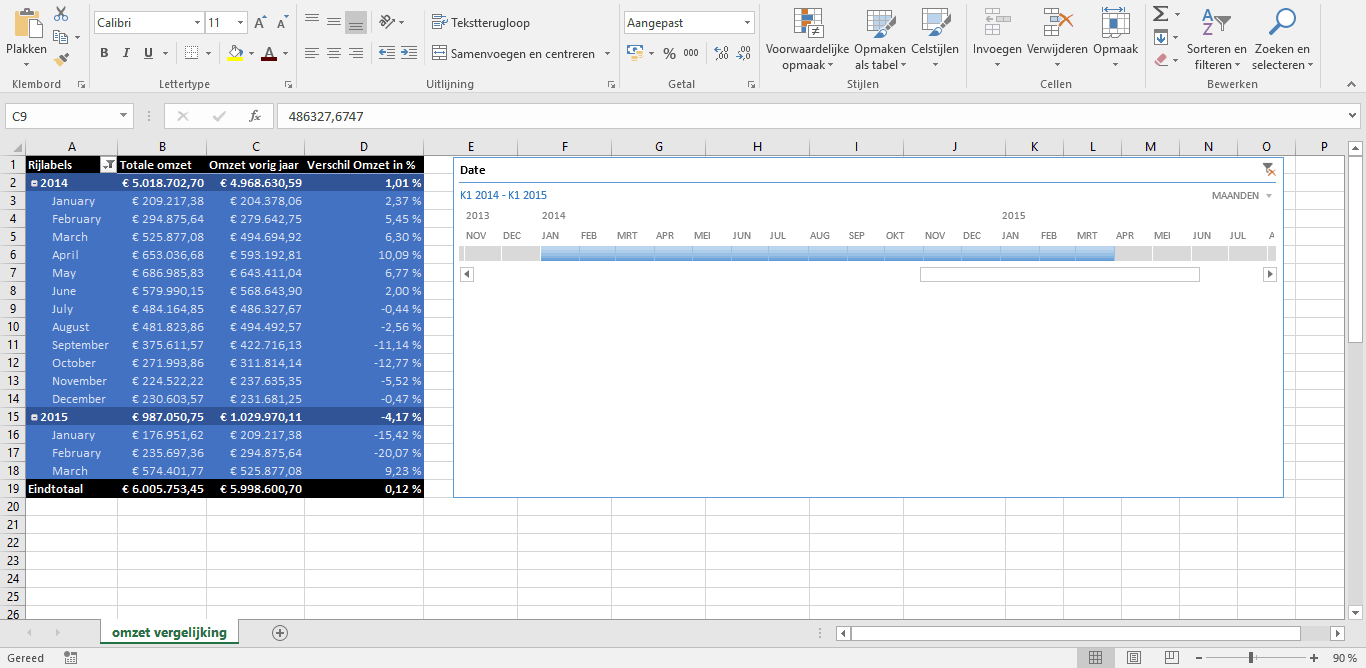Open the Aangepast number format dropdown
Image resolution: width=1366 pixels, height=668 pixels.
pyautogui.click(x=747, y=22)
